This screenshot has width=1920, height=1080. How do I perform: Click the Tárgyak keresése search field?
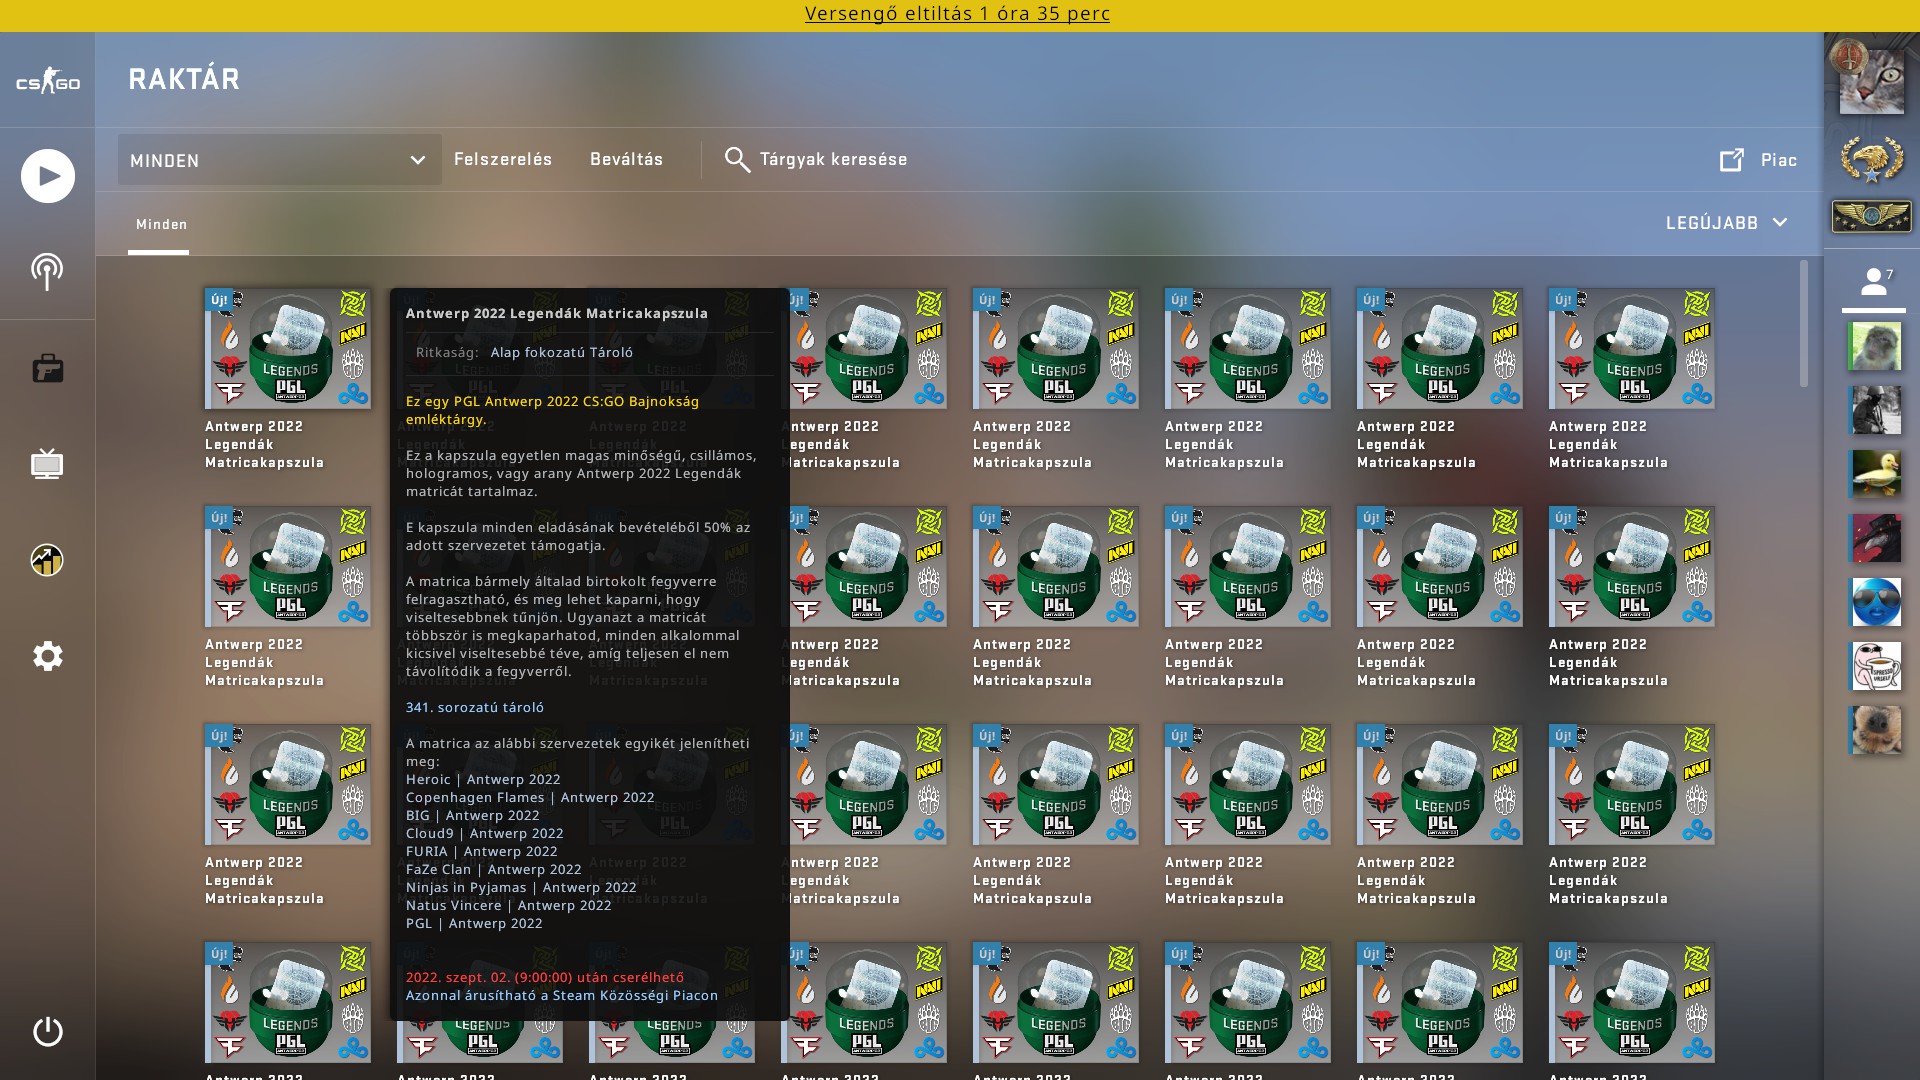point(833,159)
